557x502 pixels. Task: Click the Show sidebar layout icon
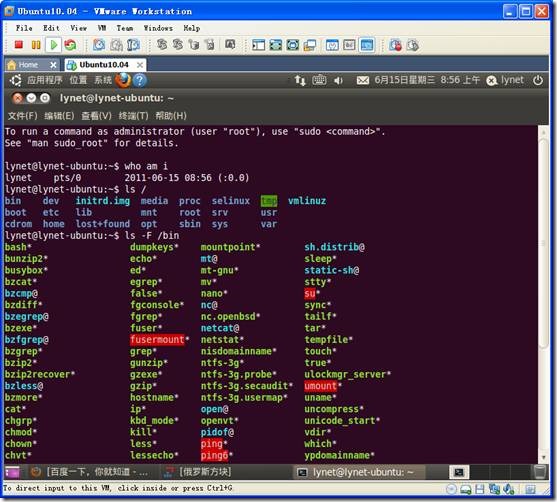(x=258, y=45)
